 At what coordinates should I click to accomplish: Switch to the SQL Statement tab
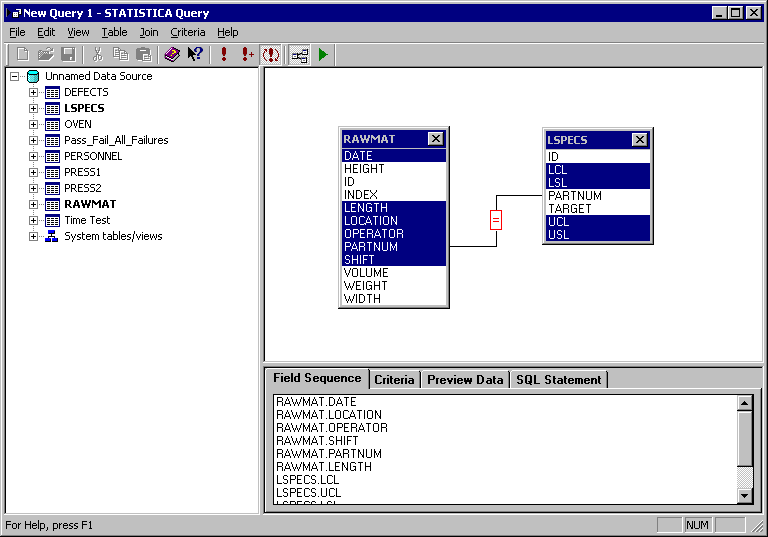[558, 380]
